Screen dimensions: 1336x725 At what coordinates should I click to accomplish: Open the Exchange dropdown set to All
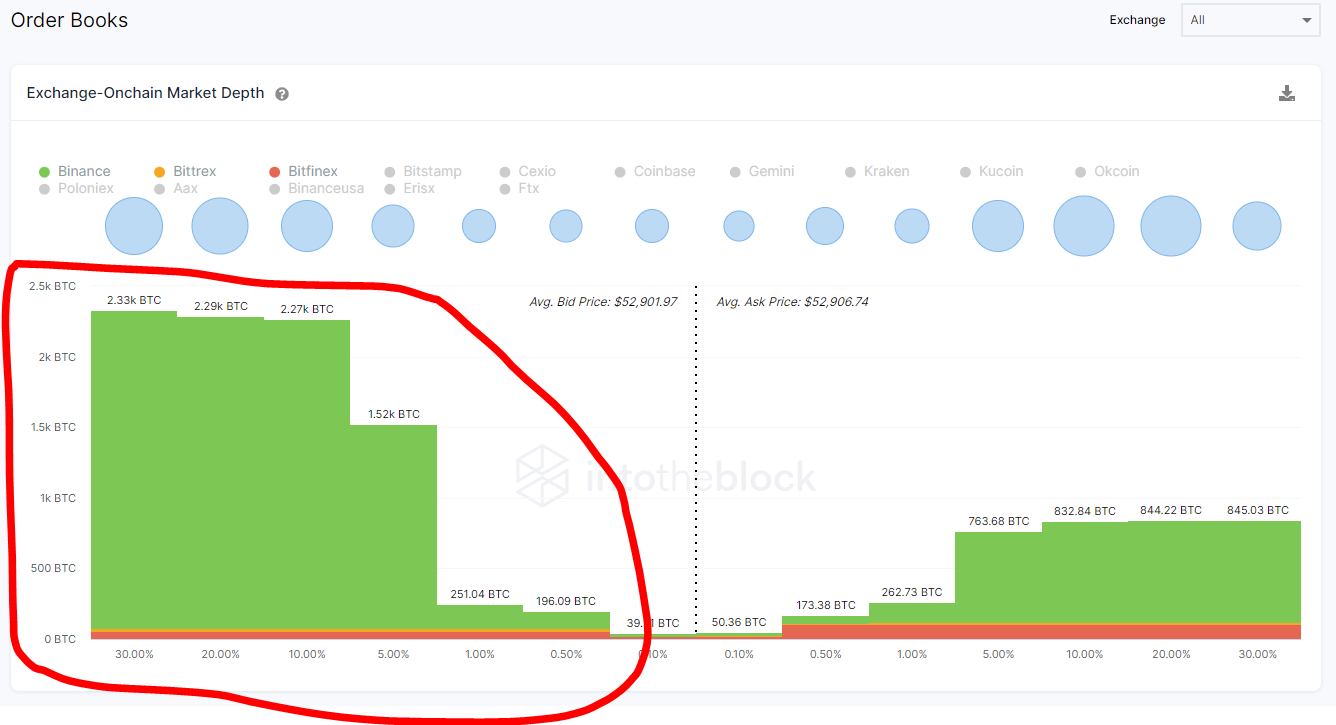[1250, 20]
